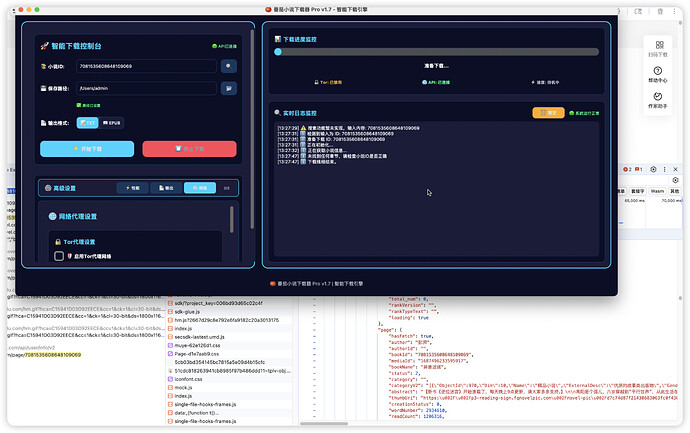The height and width of the screenshot is (433, 690).
Task: Open the highlighted network tab in advanced settings
Action: tap(200, 188)
